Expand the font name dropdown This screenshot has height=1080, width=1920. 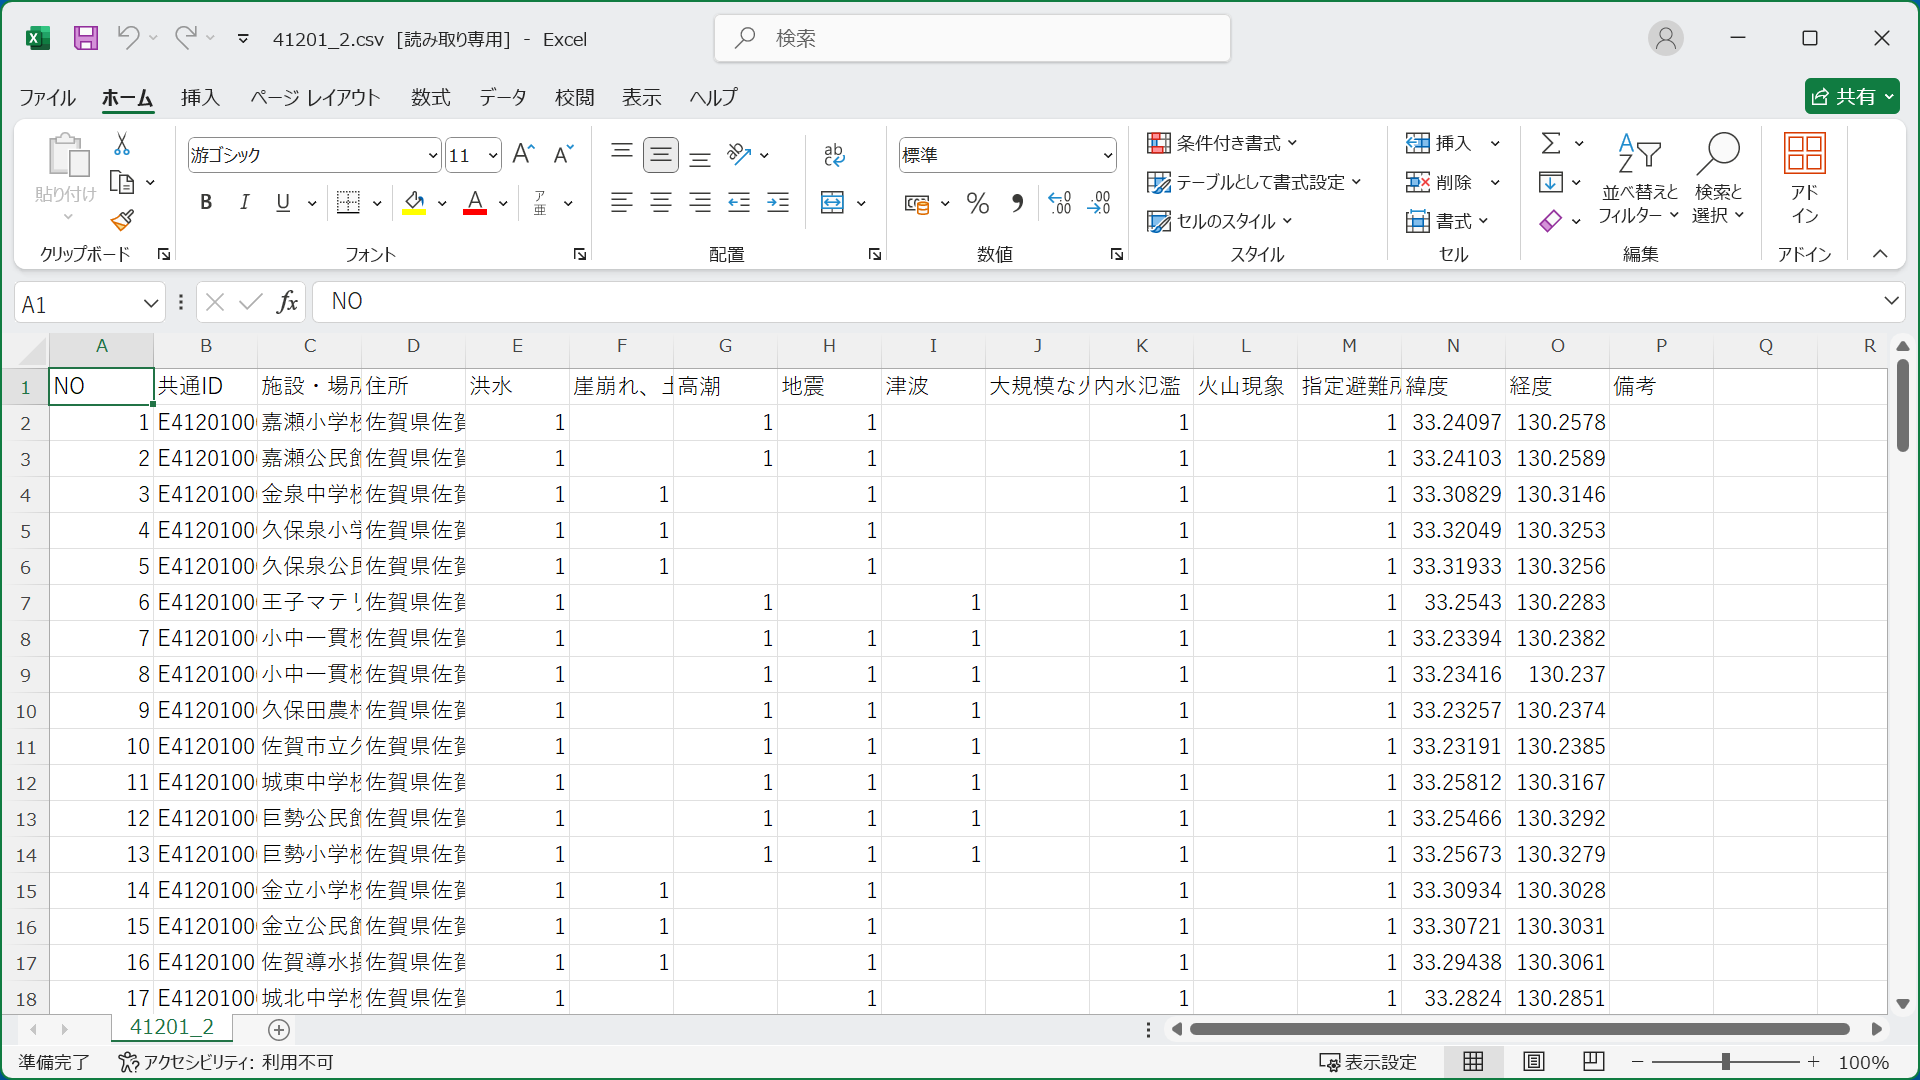tap(432, 155)
